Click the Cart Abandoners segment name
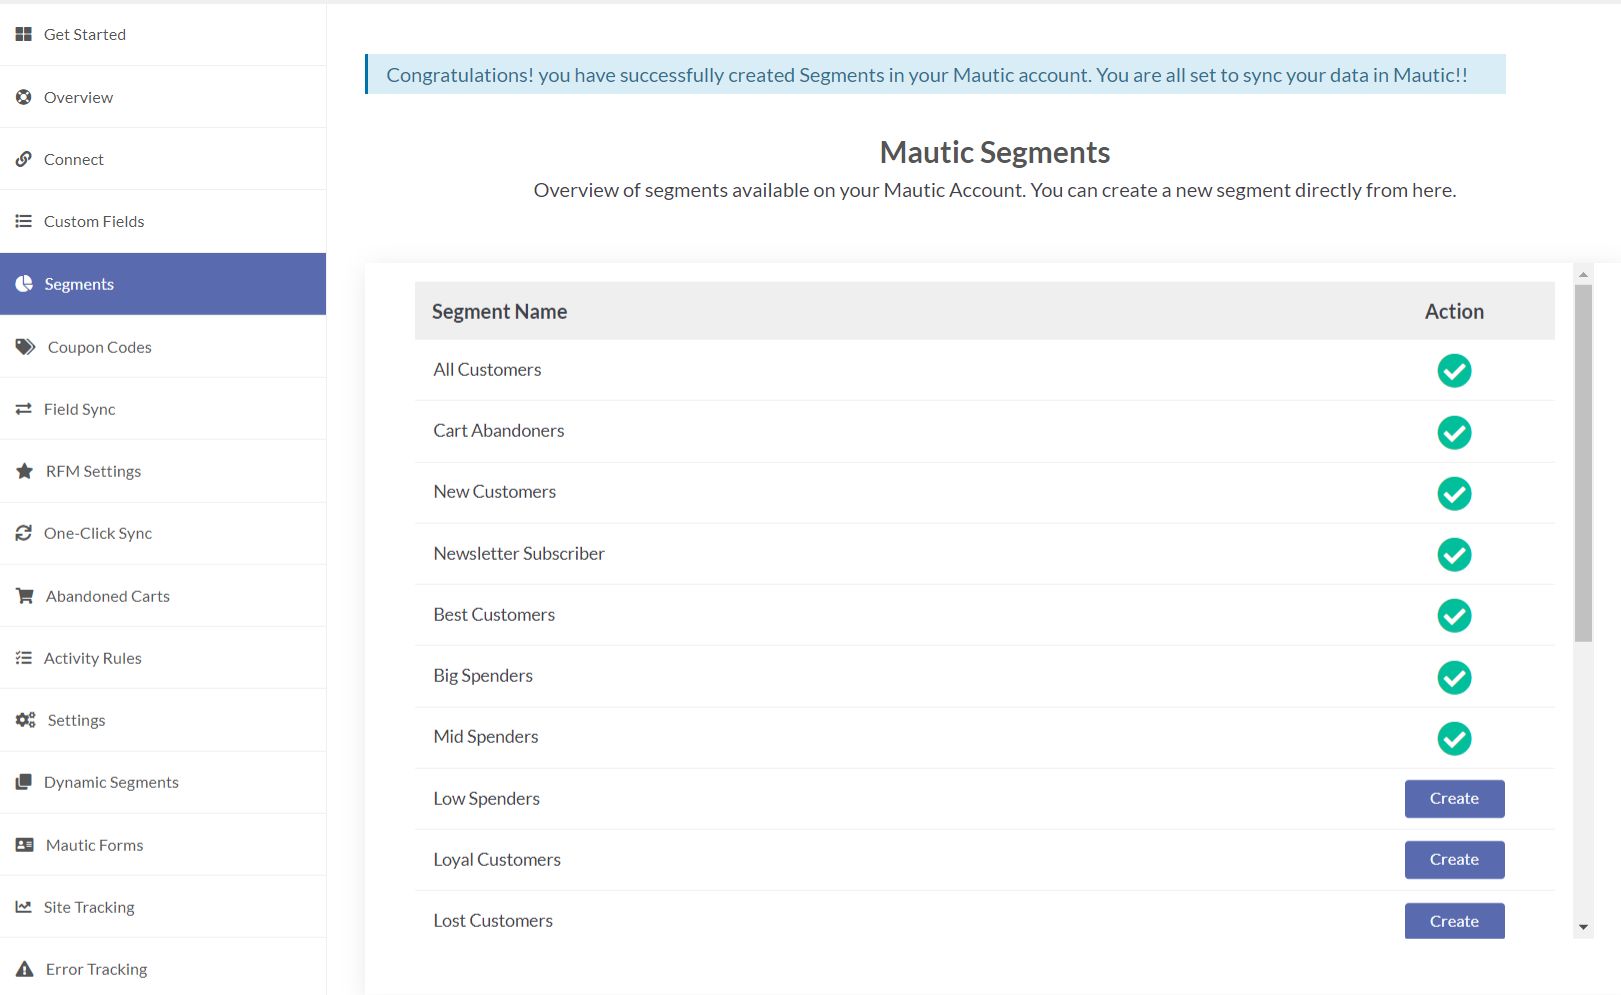Viewport: 1621px width, 995px height. coord(498,431)
